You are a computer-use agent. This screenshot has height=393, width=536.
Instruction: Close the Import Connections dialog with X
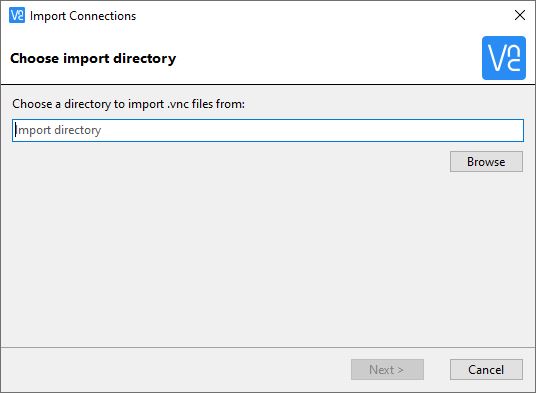[520, 15]
